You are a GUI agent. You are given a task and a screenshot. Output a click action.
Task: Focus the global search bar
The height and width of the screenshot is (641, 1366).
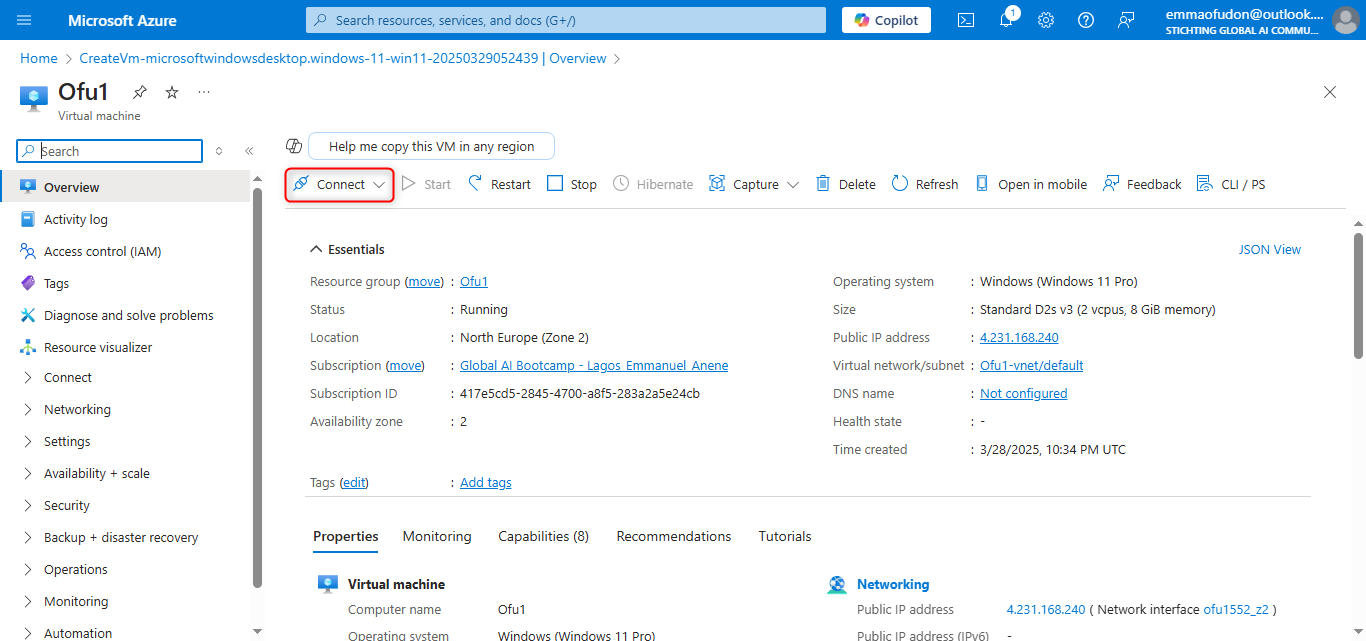pos(566,20)
